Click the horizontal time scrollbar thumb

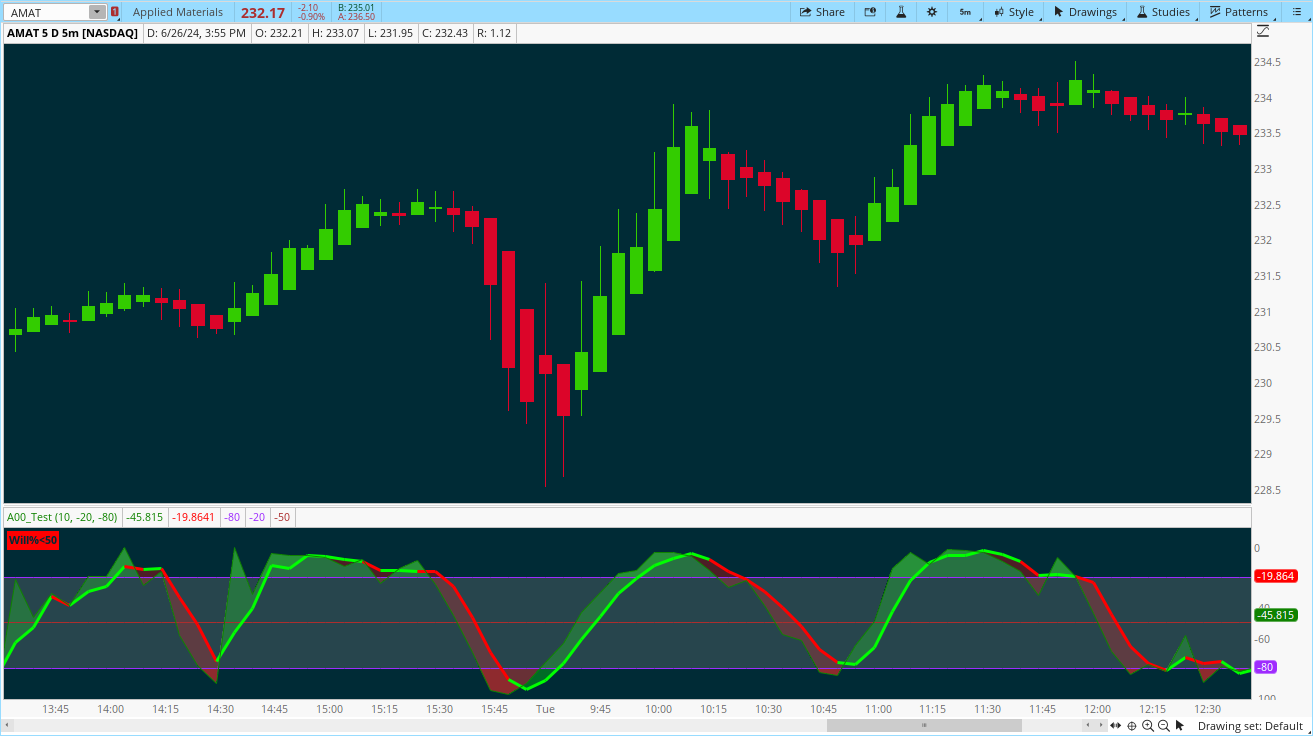(x=924, y=725)
